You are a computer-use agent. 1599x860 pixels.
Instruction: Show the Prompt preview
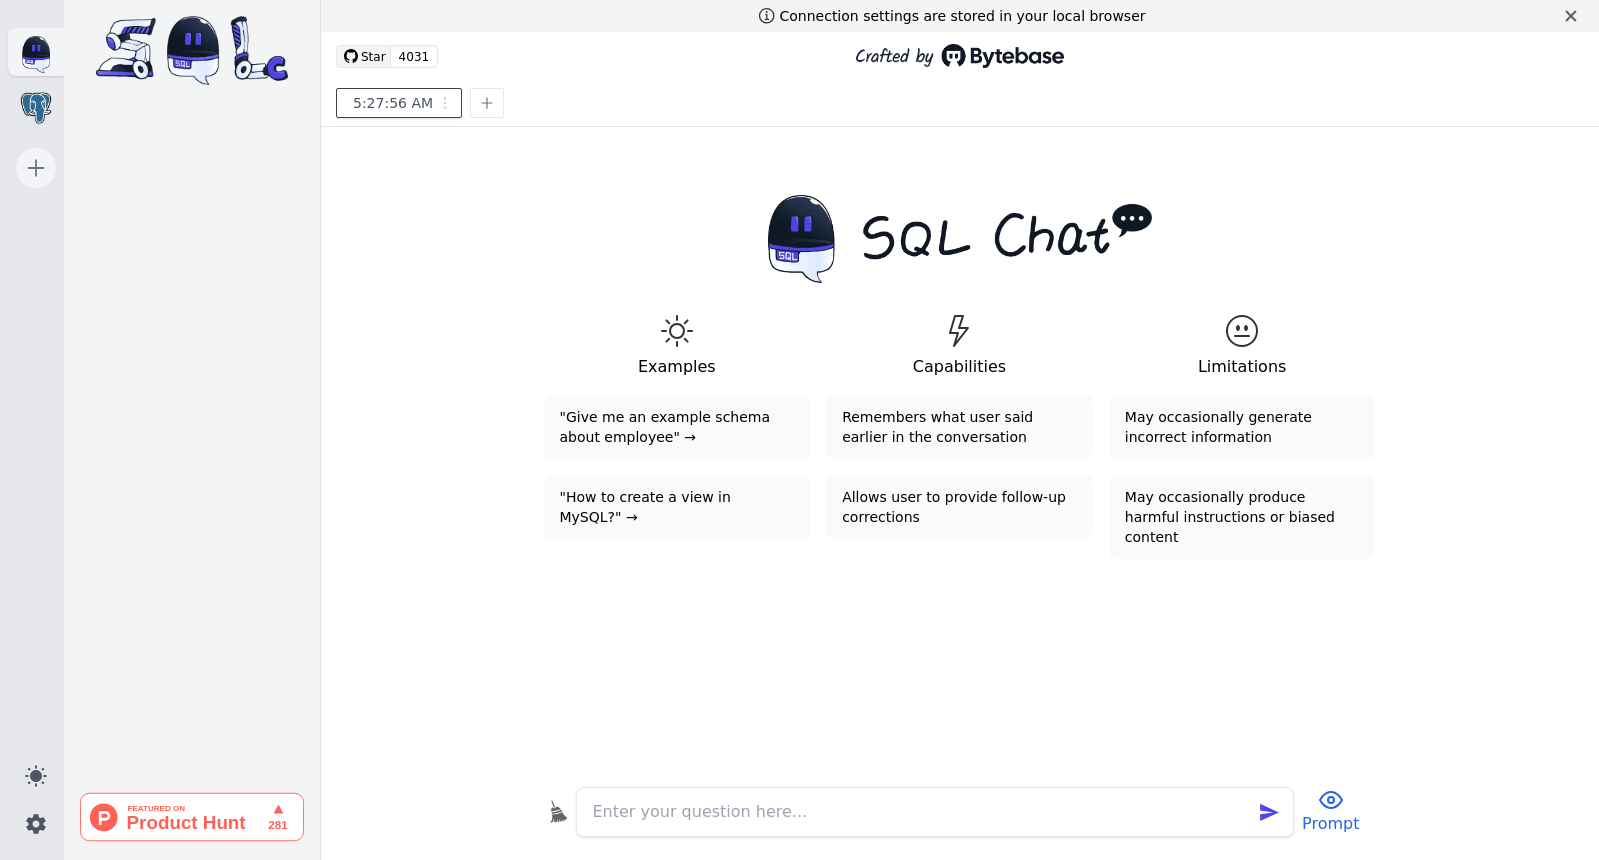[1330, 811]
